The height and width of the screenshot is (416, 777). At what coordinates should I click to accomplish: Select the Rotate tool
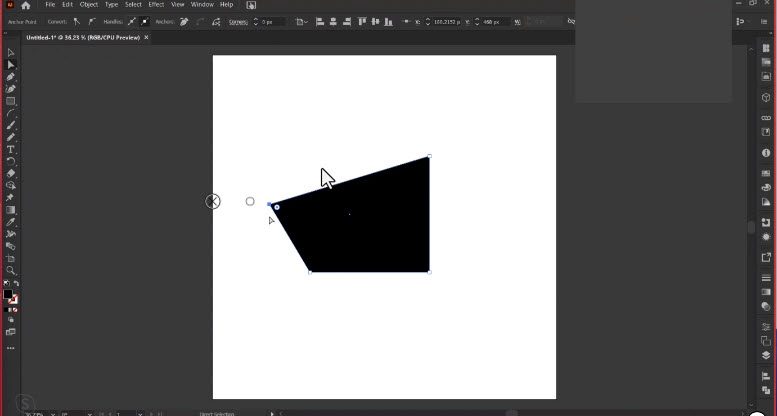(x=10, y=162)
